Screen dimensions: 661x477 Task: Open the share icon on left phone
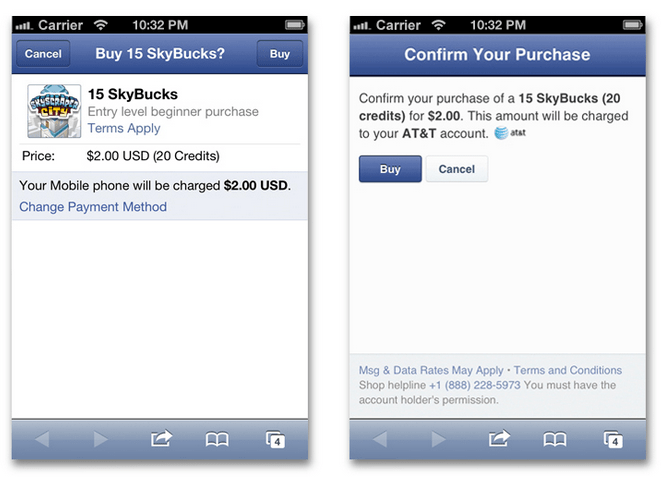click(161, 439)
